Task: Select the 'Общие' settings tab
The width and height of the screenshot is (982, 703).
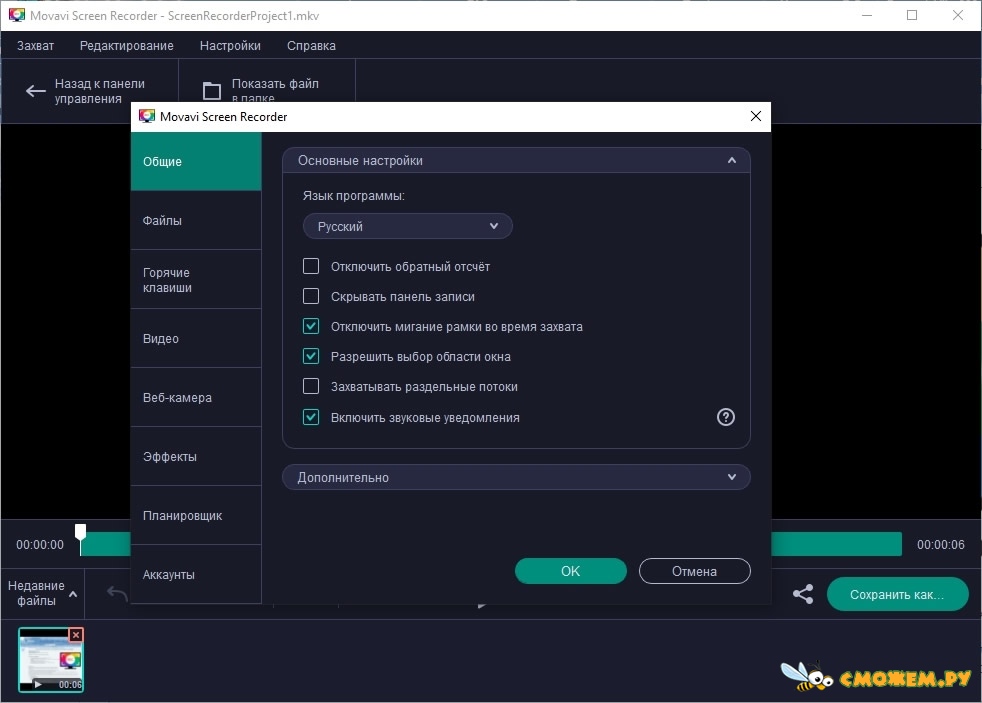Action: (196, 162)
